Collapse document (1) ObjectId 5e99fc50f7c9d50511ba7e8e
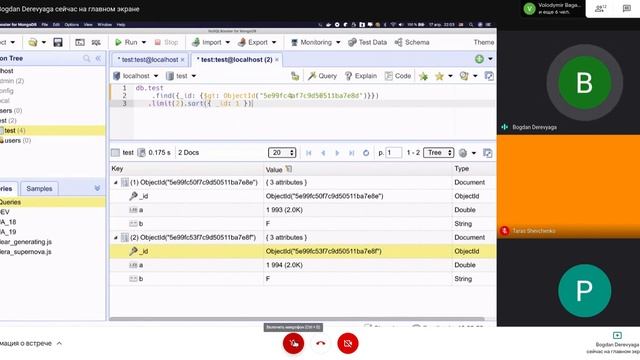Screen dimensions: 640x360 pyautogui.click(x=116, y=182)
